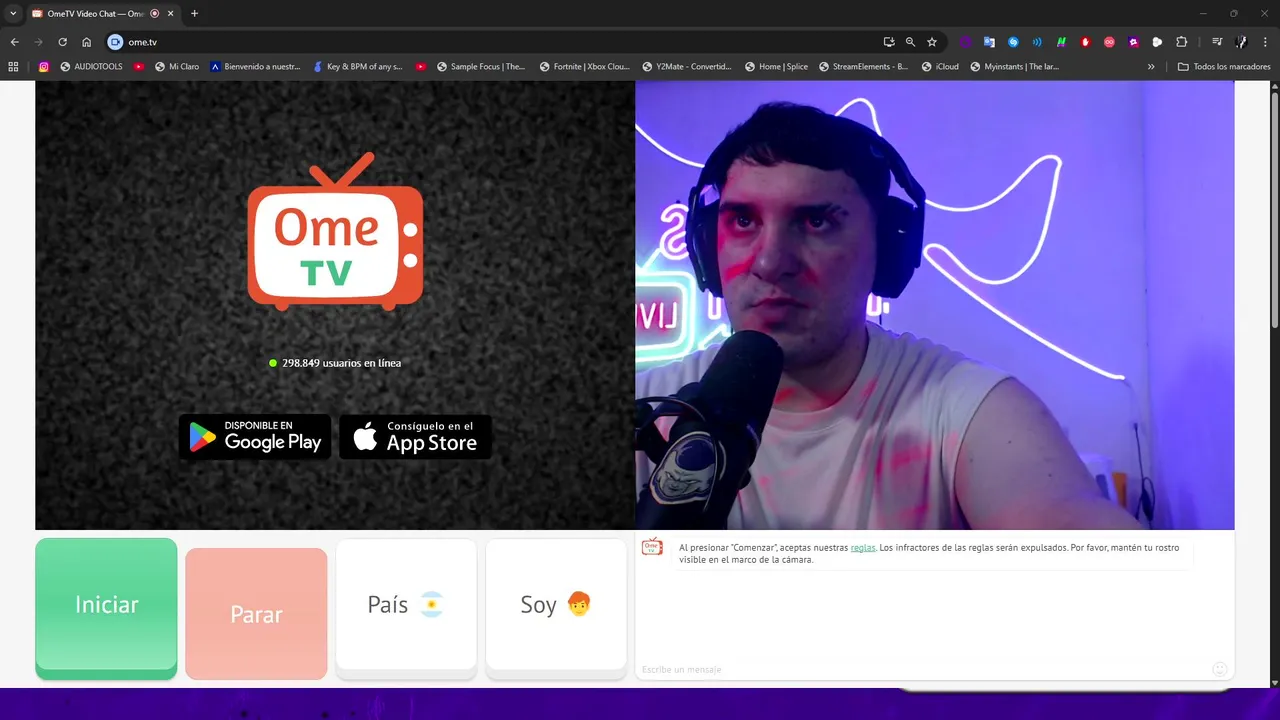
Task: Open the Key & BPM bookmark
Action: coord(358,67)
